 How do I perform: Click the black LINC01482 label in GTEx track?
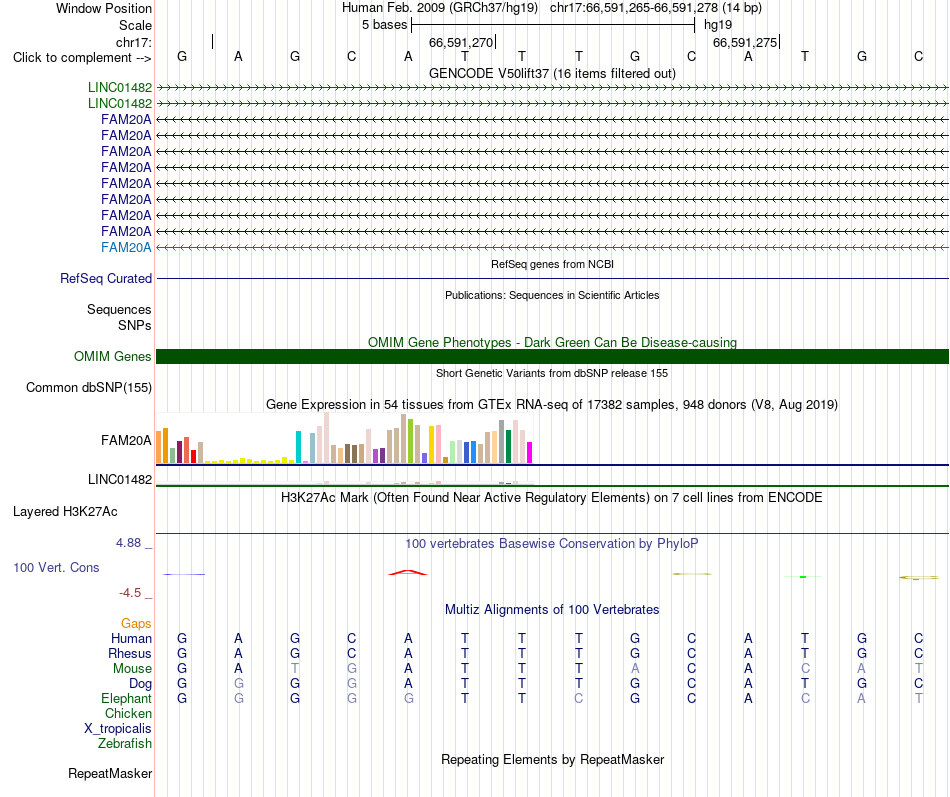point(120,479)
